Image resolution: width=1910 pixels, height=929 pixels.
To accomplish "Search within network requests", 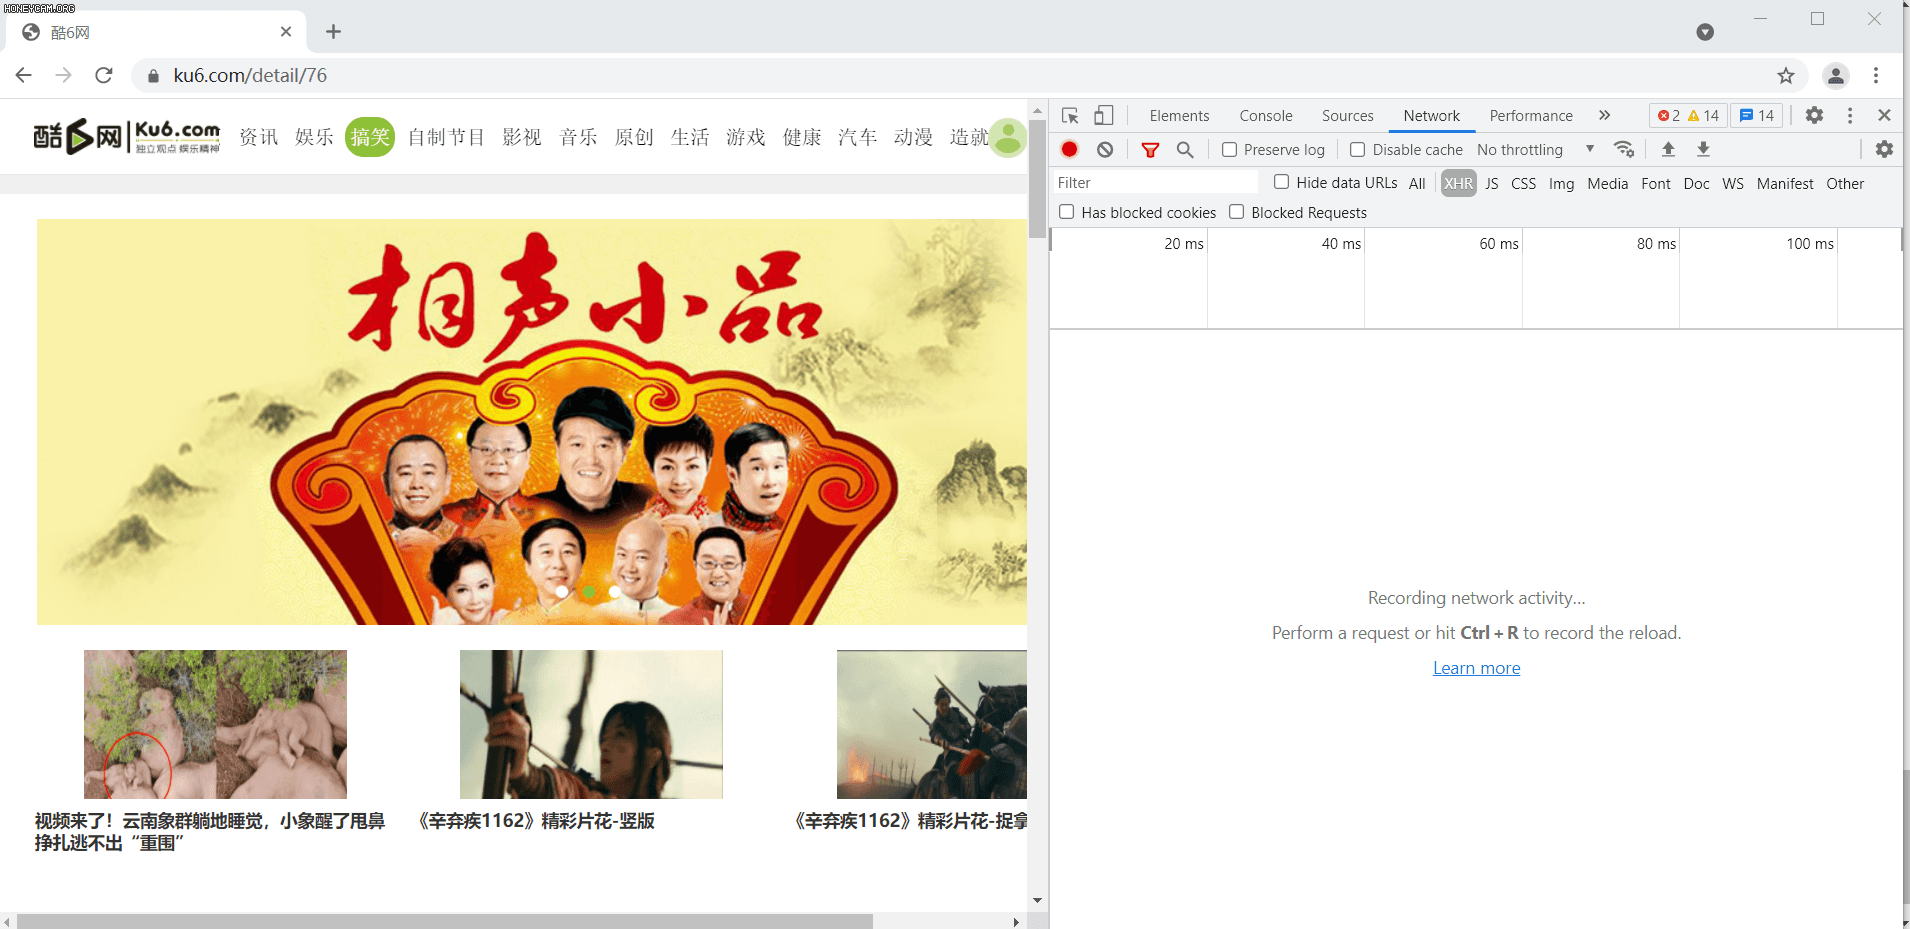I will 1185,149.
